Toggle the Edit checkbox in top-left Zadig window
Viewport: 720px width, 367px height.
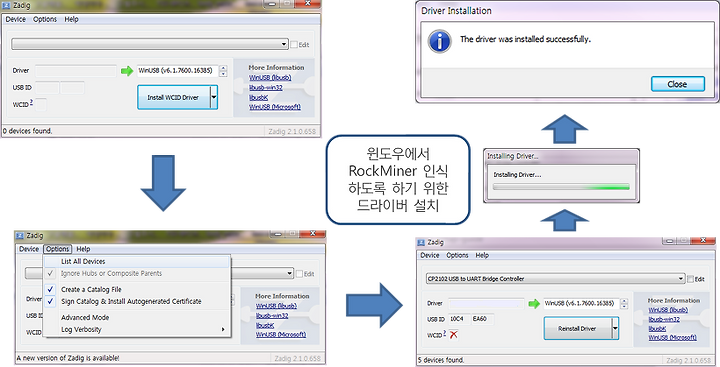(x=294, y=45)
